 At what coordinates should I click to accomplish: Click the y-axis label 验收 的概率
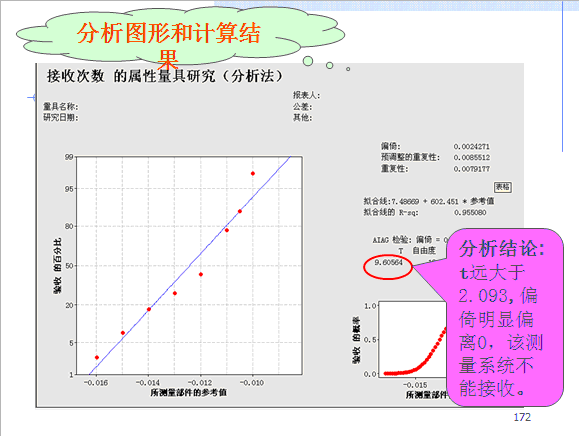pos(356,340)
